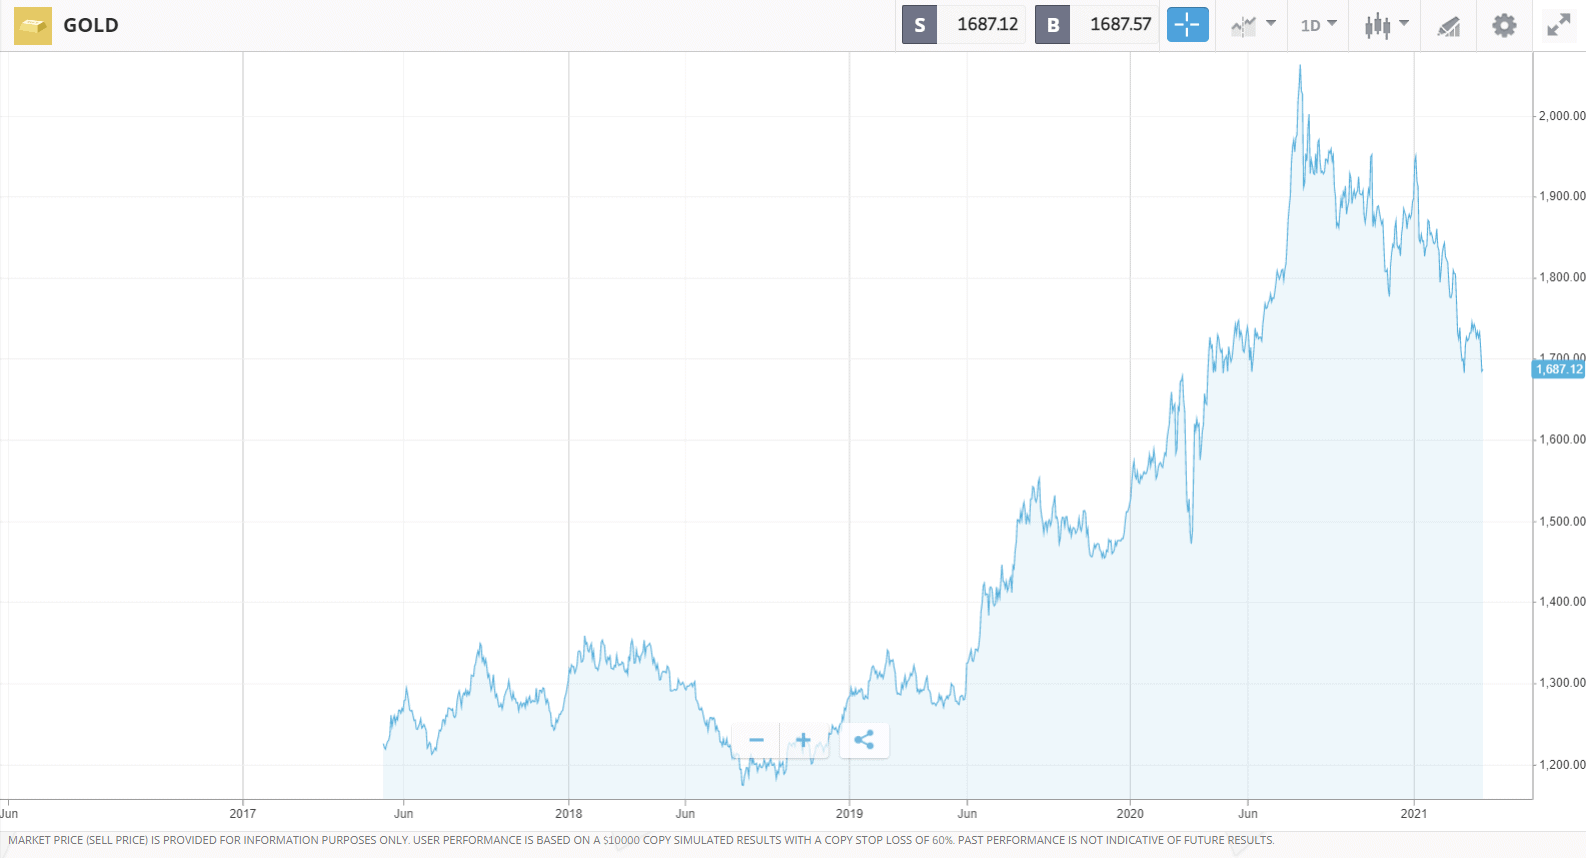1586x858 pixels.
Task: Click the 1,600.00 price axis label
Action: coord(1562,439)
